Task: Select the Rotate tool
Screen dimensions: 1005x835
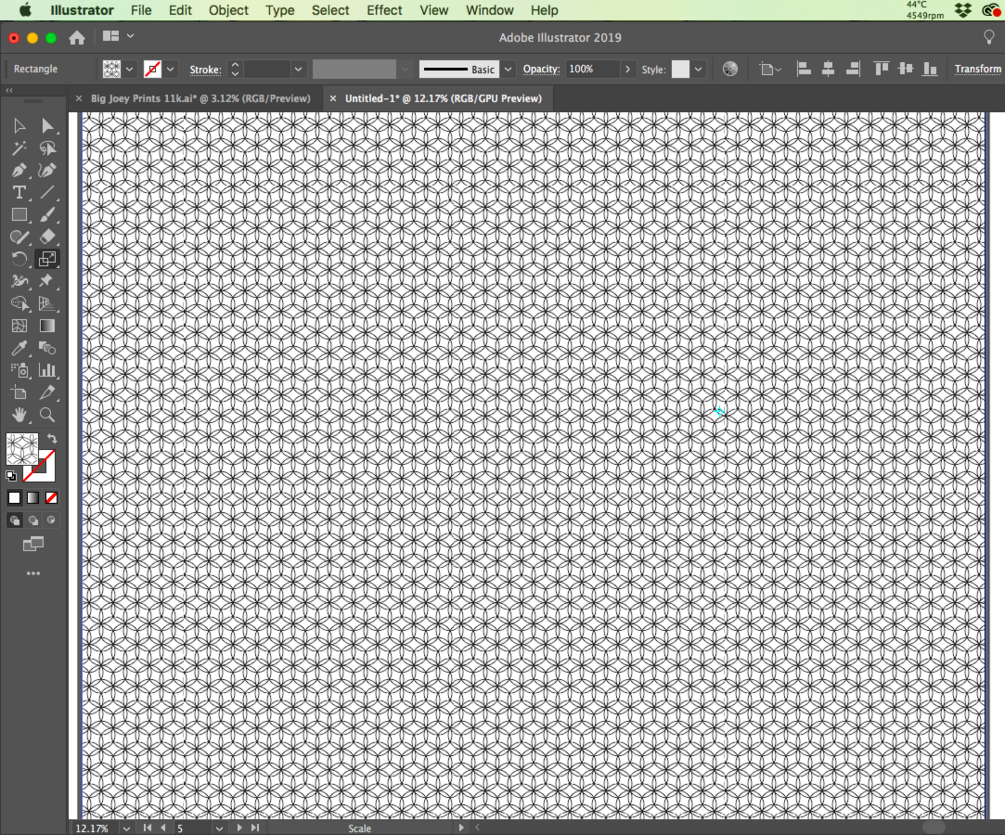Action: (19, 259)
